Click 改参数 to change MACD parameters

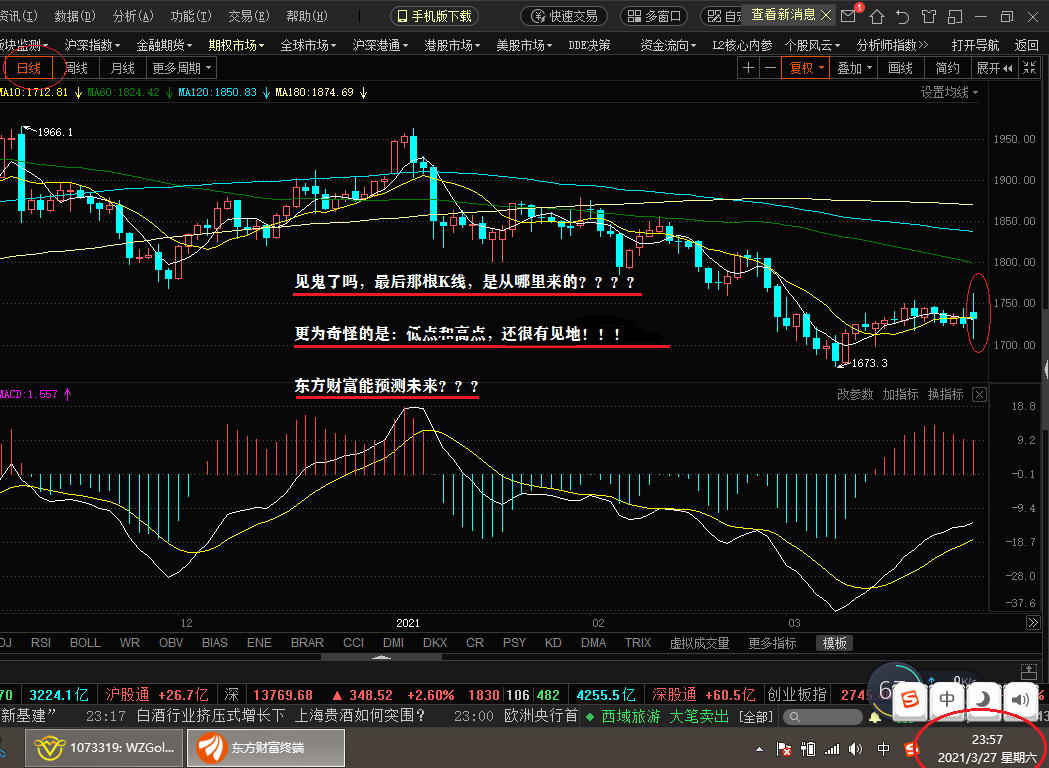[855, 394]
